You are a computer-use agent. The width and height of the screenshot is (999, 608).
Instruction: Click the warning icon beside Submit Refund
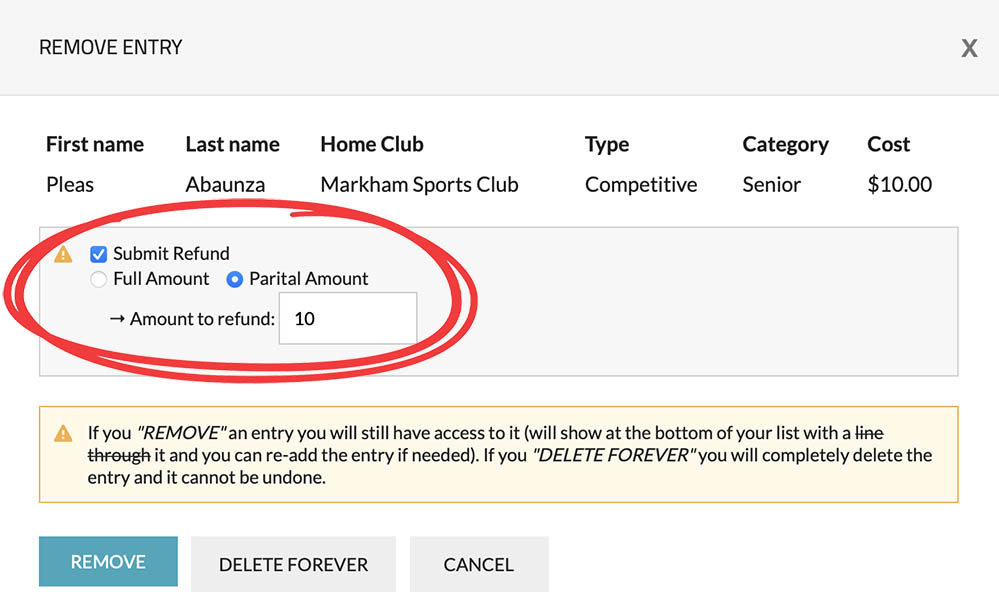pyautogui.click(x=63, y=254)
